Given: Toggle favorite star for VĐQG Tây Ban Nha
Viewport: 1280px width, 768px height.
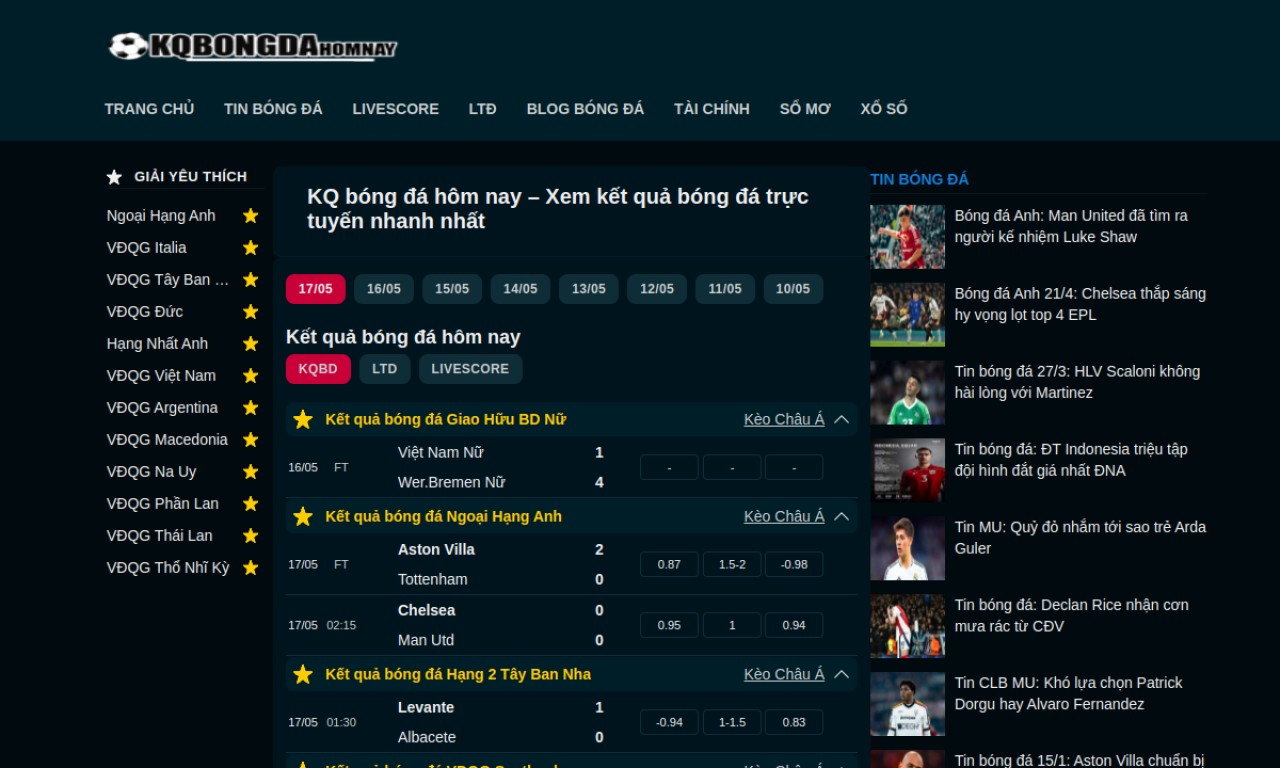Looking at the screenshot, I should tap(251, 280).
